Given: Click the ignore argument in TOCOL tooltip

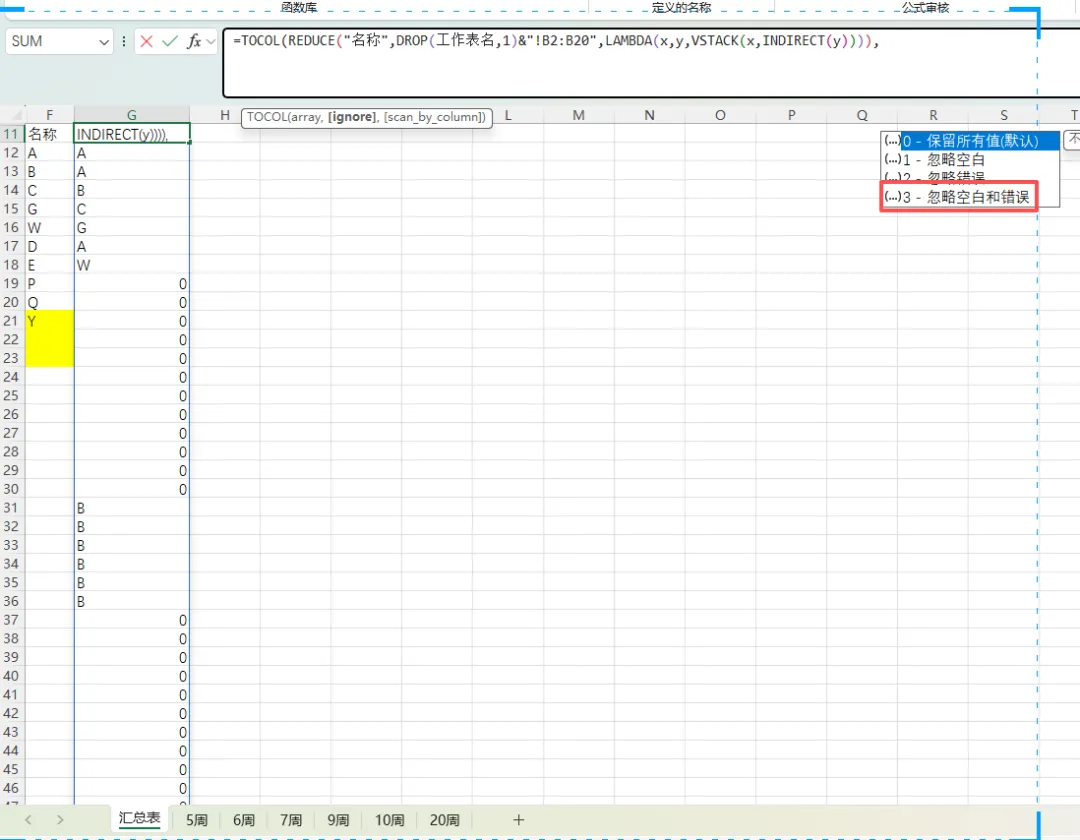Looking at the screenshot, I should tap(351, 117).
